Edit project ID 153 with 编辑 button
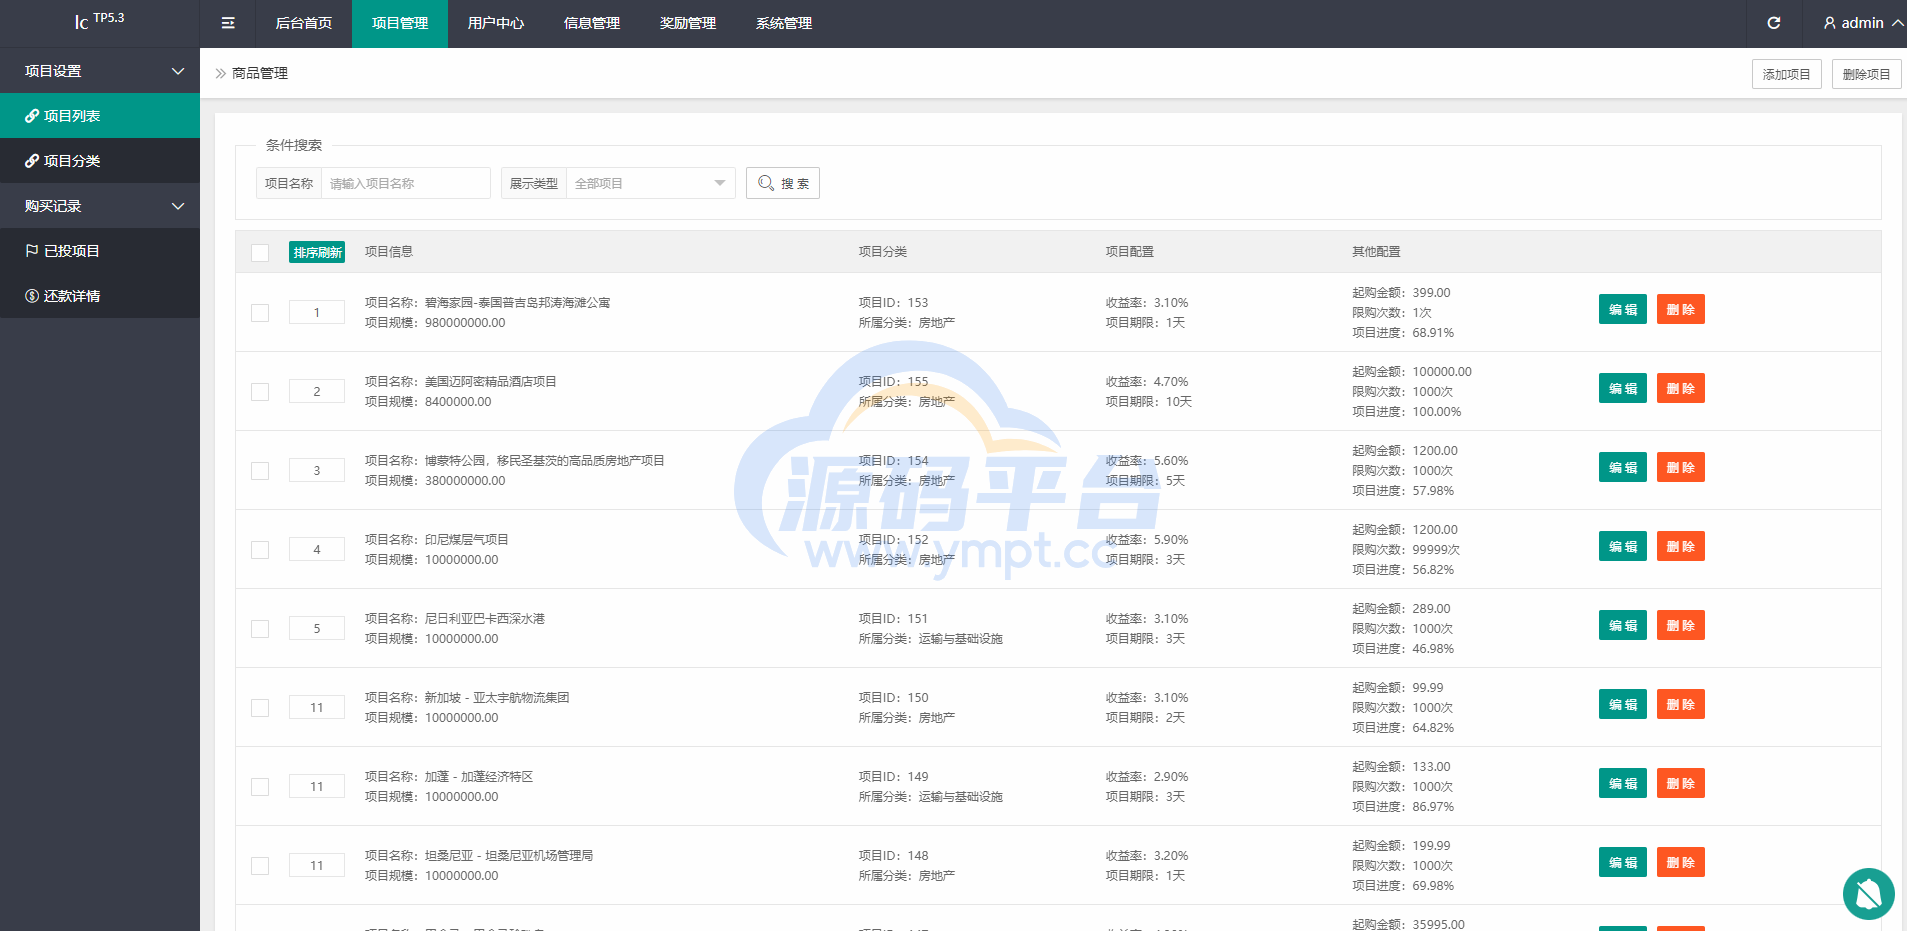The width and height of the screenshot is (1907, 931). click(1622, 309)
